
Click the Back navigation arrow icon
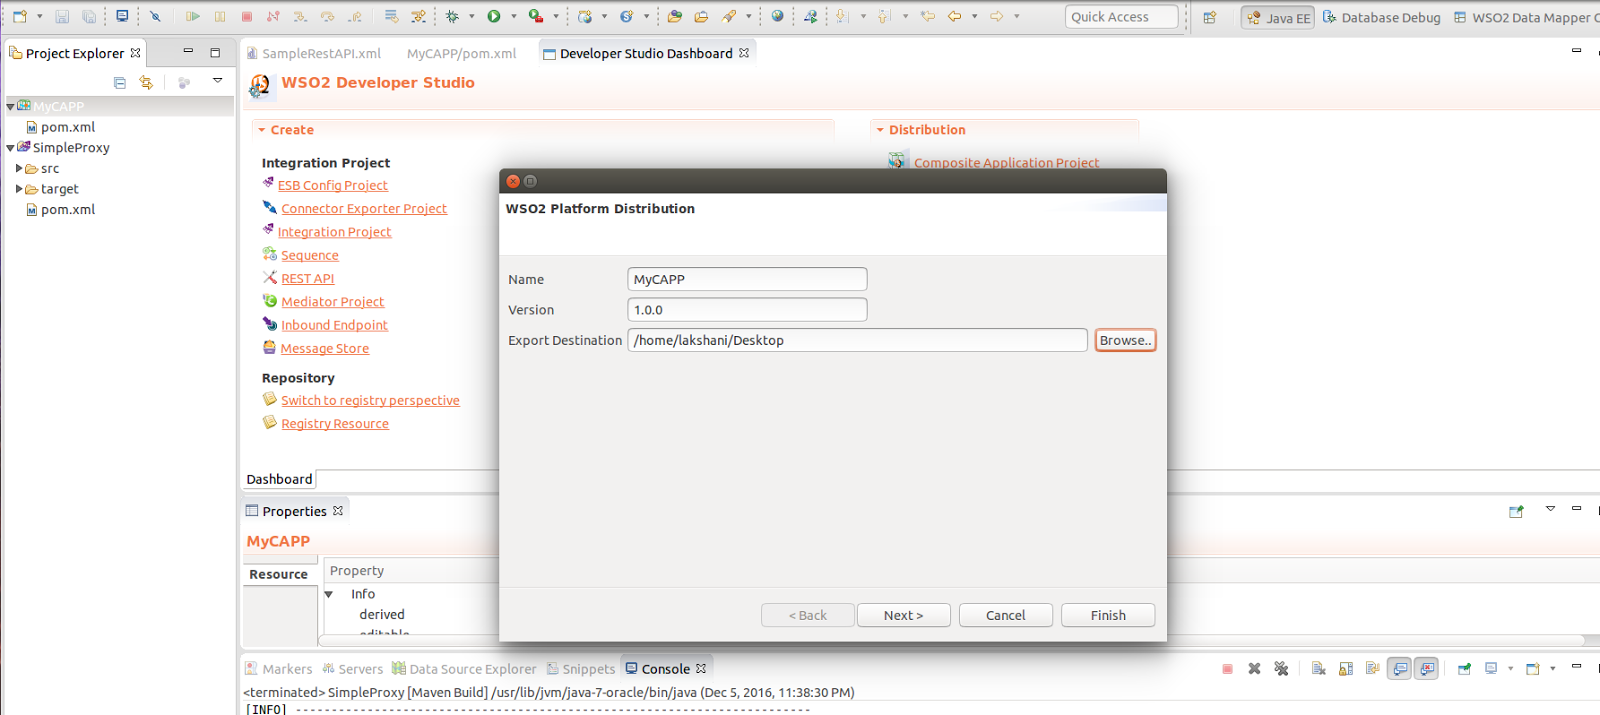955,16
